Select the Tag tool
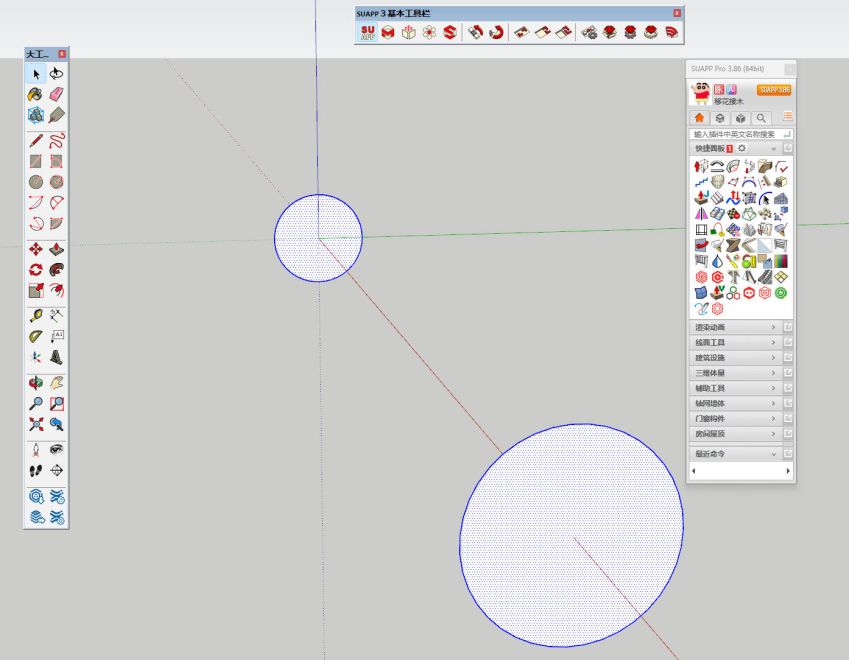This screenshot has height=660, width=849. [56, 115]
